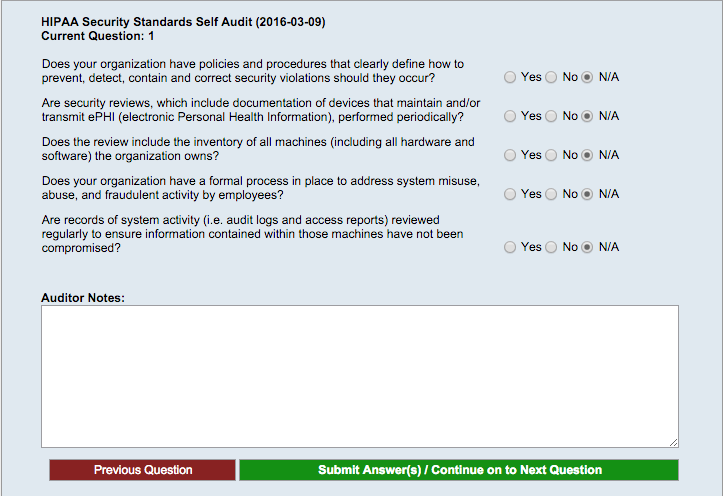This screenshot has width=723, height=496.
Task: Pick Yes for employee system misuse process
Action: click(510, 194)
